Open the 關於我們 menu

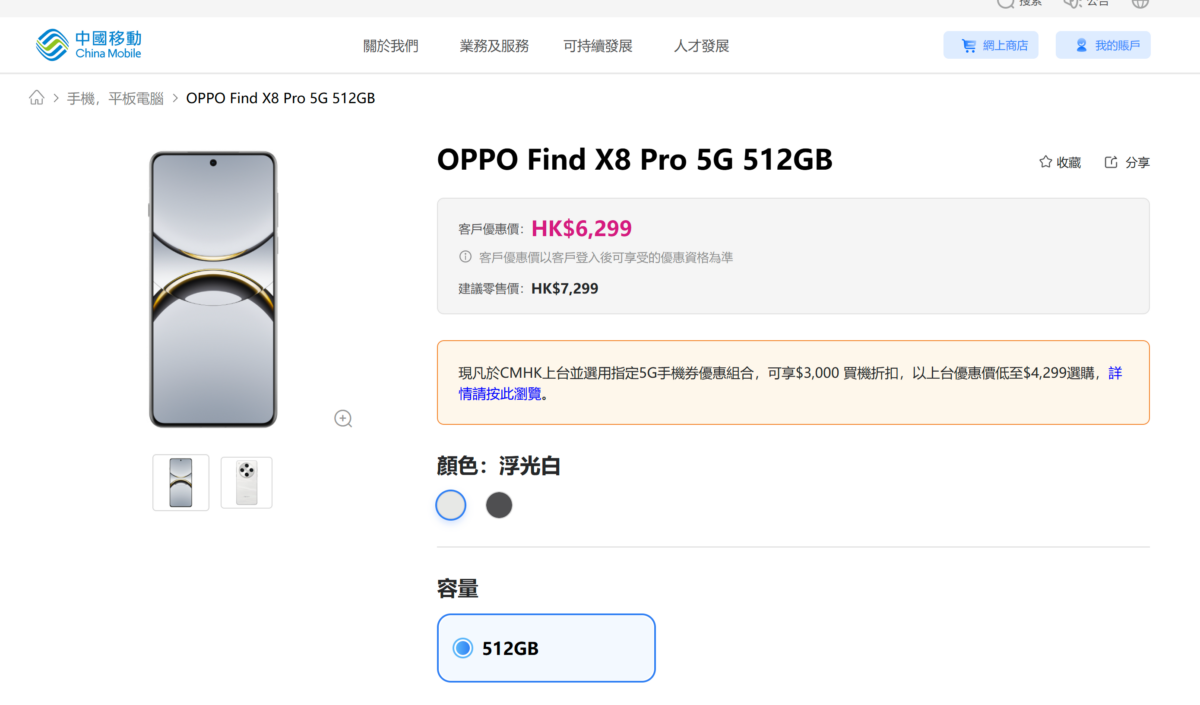pos(391,46)
